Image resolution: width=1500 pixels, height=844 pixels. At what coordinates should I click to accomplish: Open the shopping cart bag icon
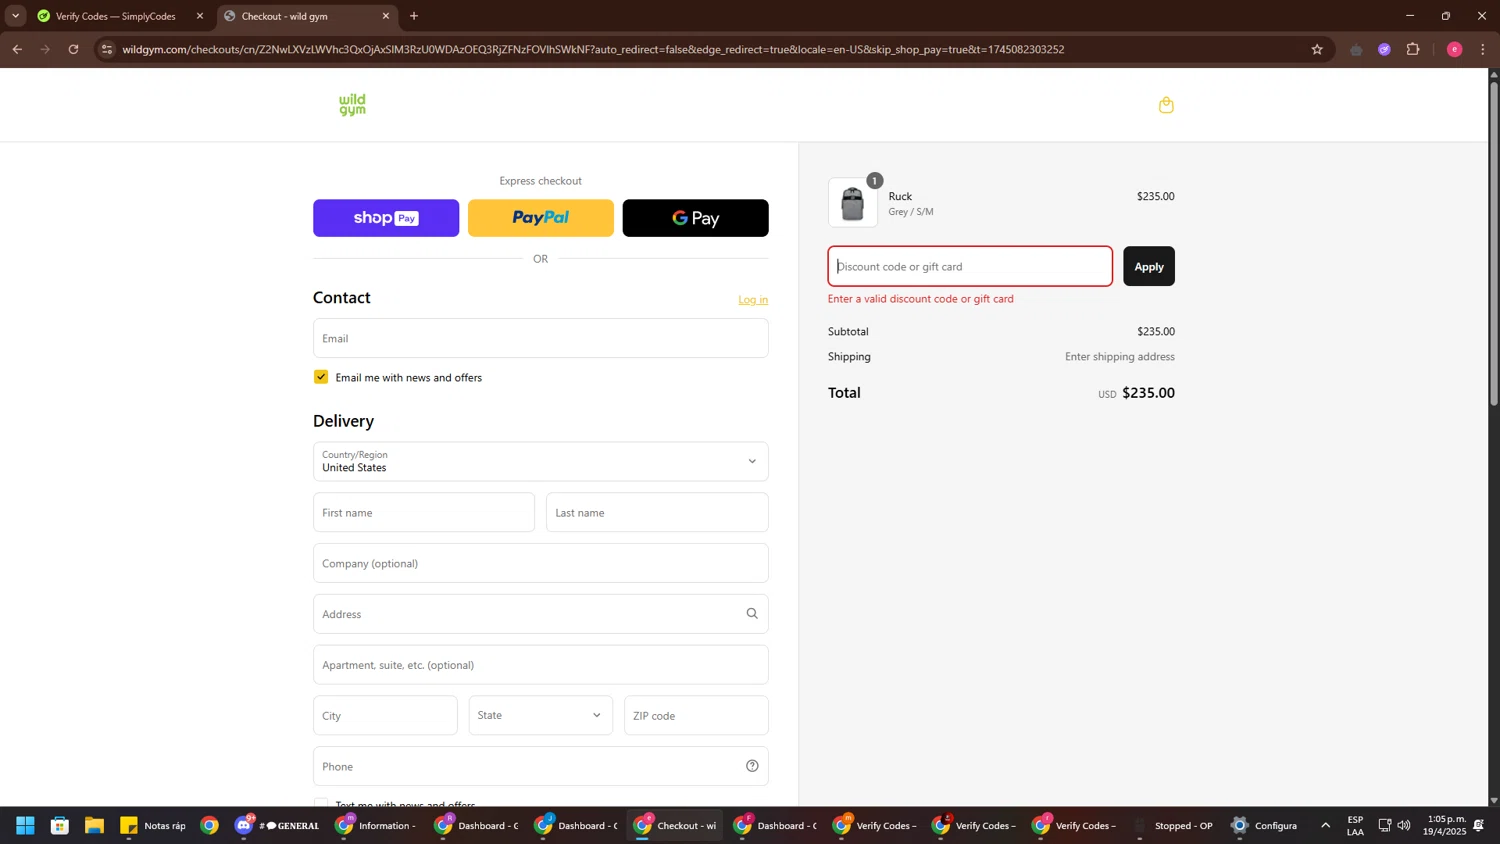pos(1165,105)
